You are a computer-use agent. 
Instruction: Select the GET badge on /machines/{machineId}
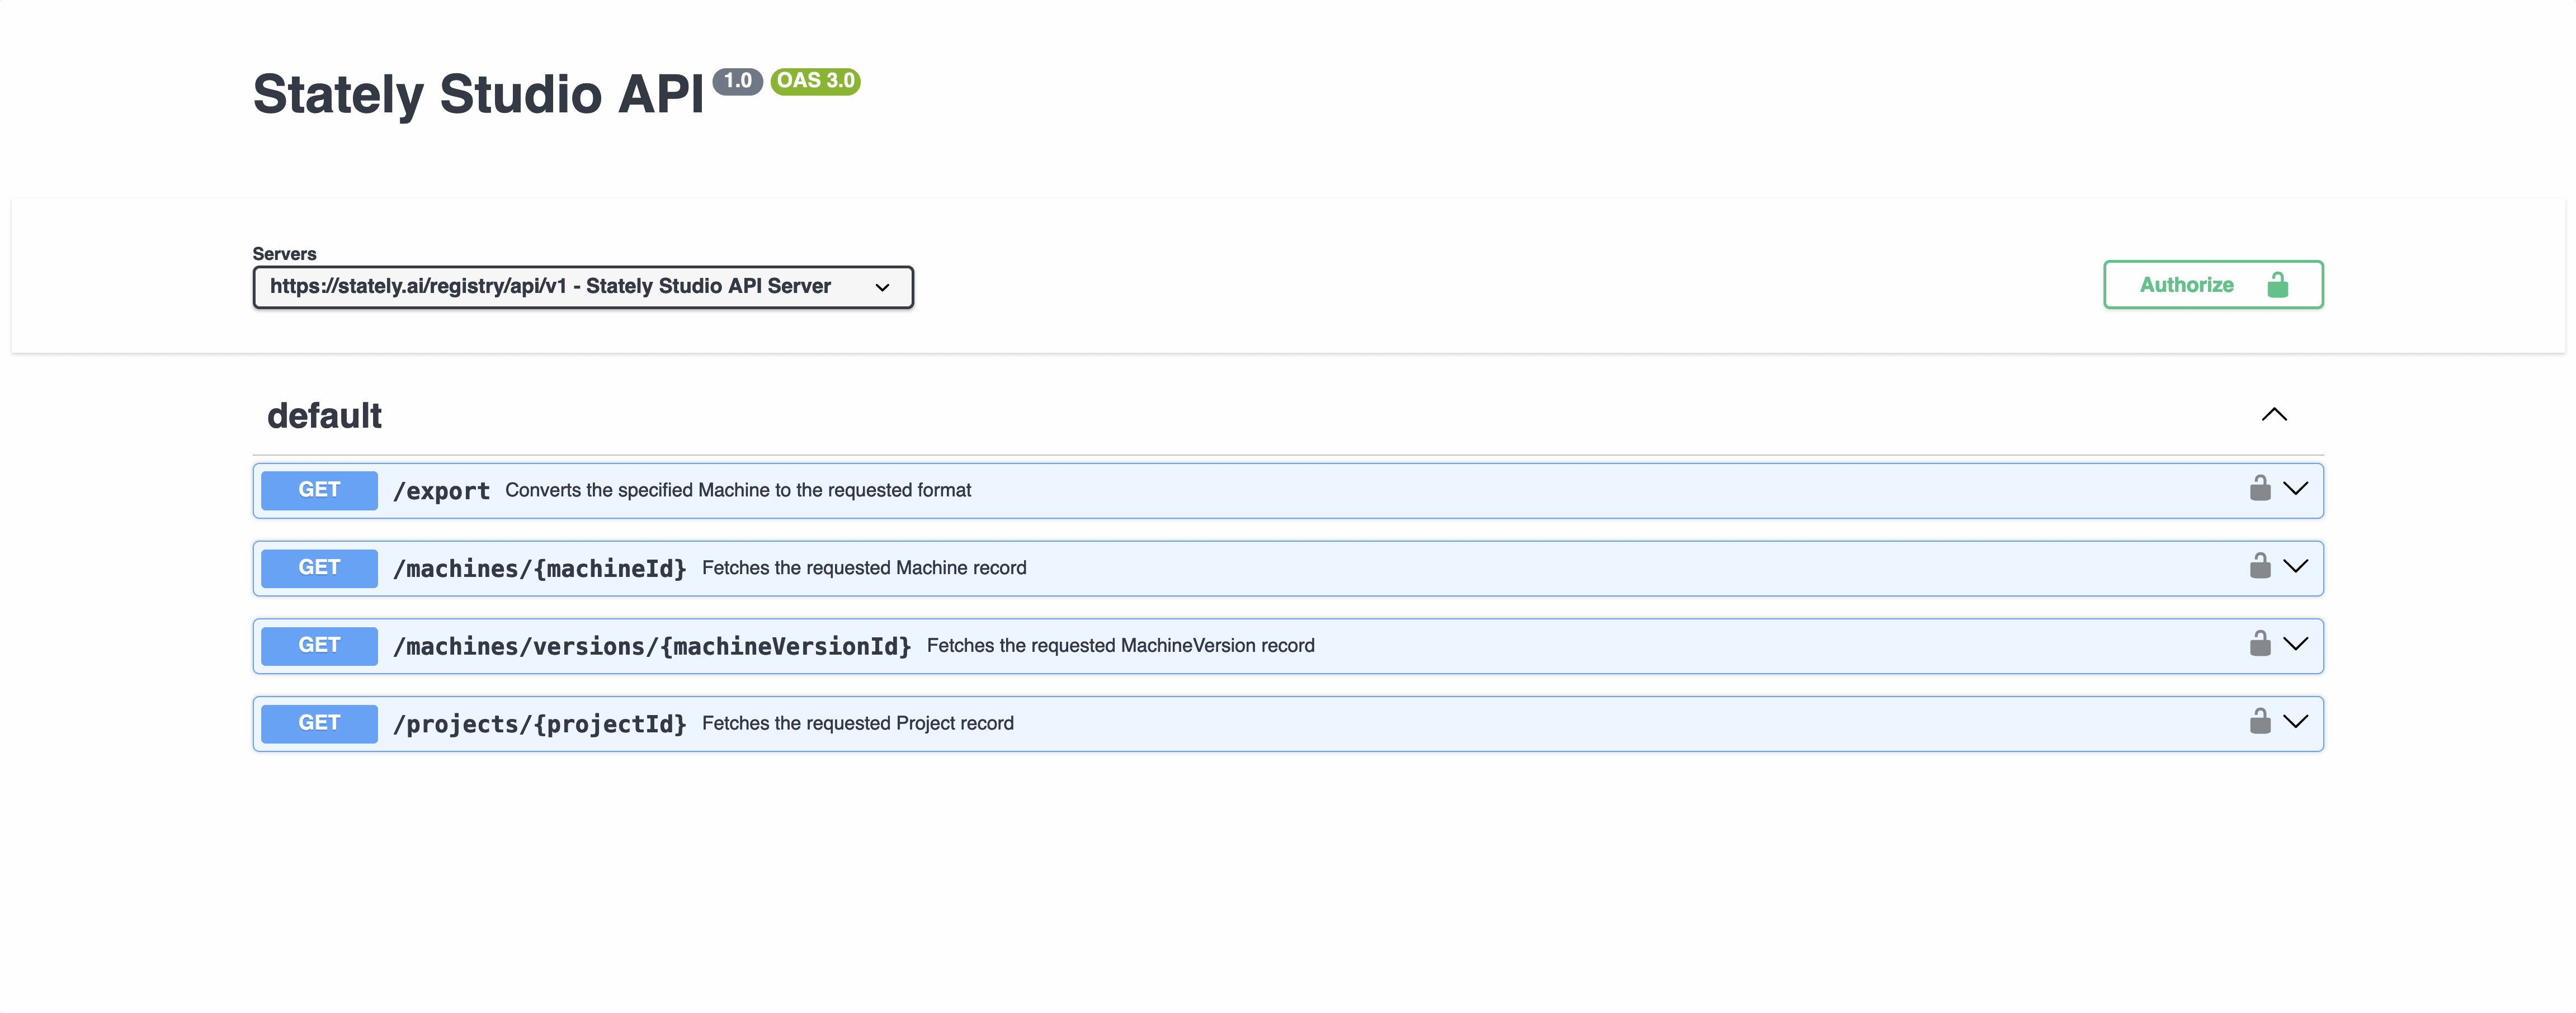(318, 567)
